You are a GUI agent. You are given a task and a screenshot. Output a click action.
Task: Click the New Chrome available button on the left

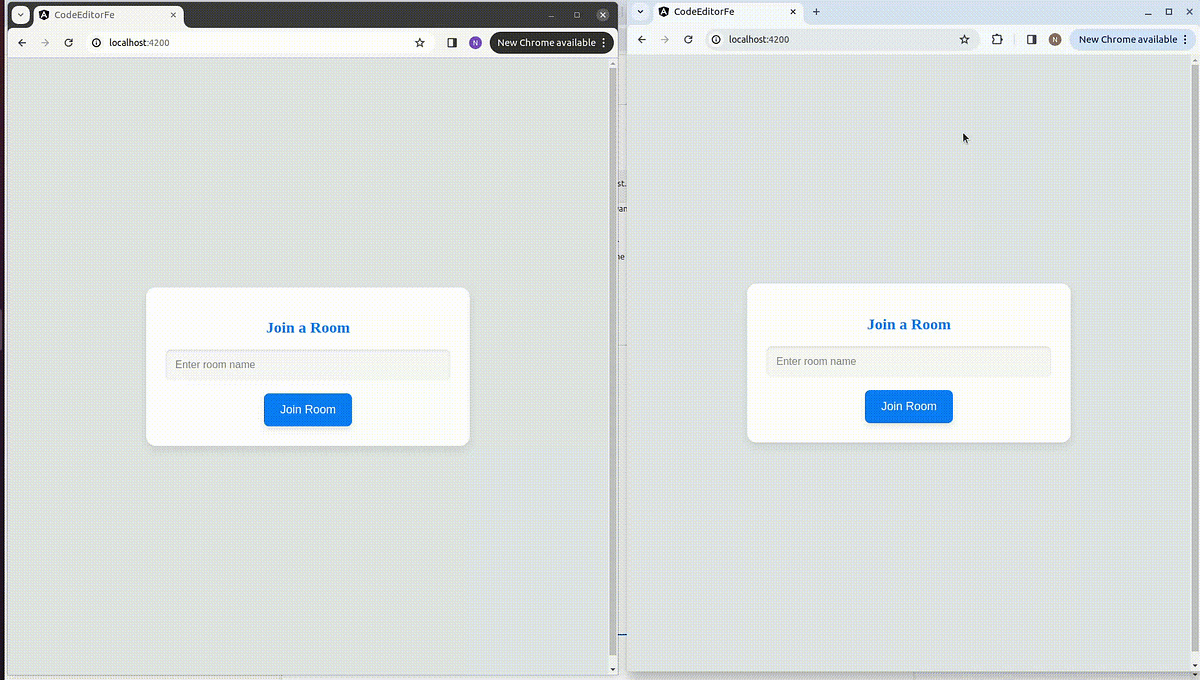[x=545, y=42]
